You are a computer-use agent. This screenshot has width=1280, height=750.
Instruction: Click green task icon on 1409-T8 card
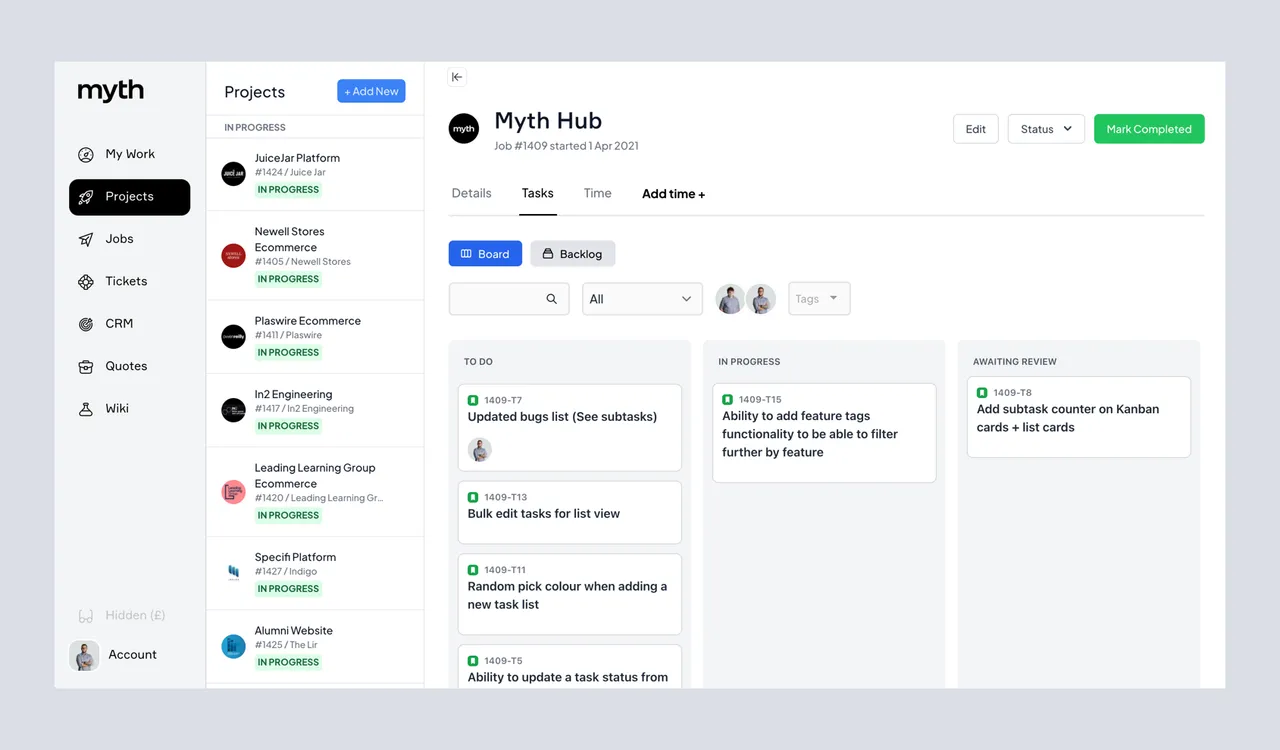(982, 393)
